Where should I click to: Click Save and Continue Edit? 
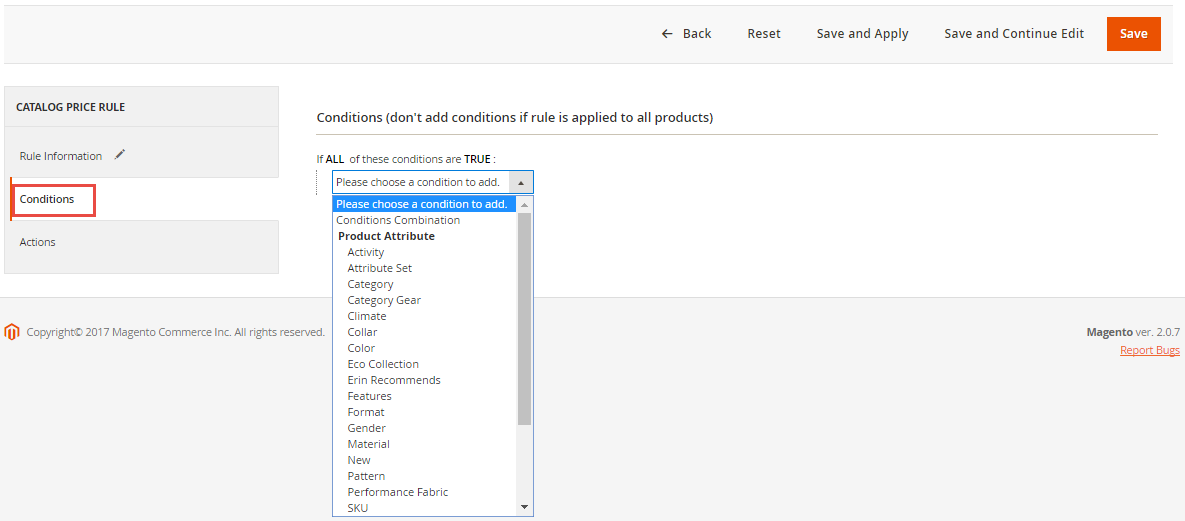[x=1014, y=34]
